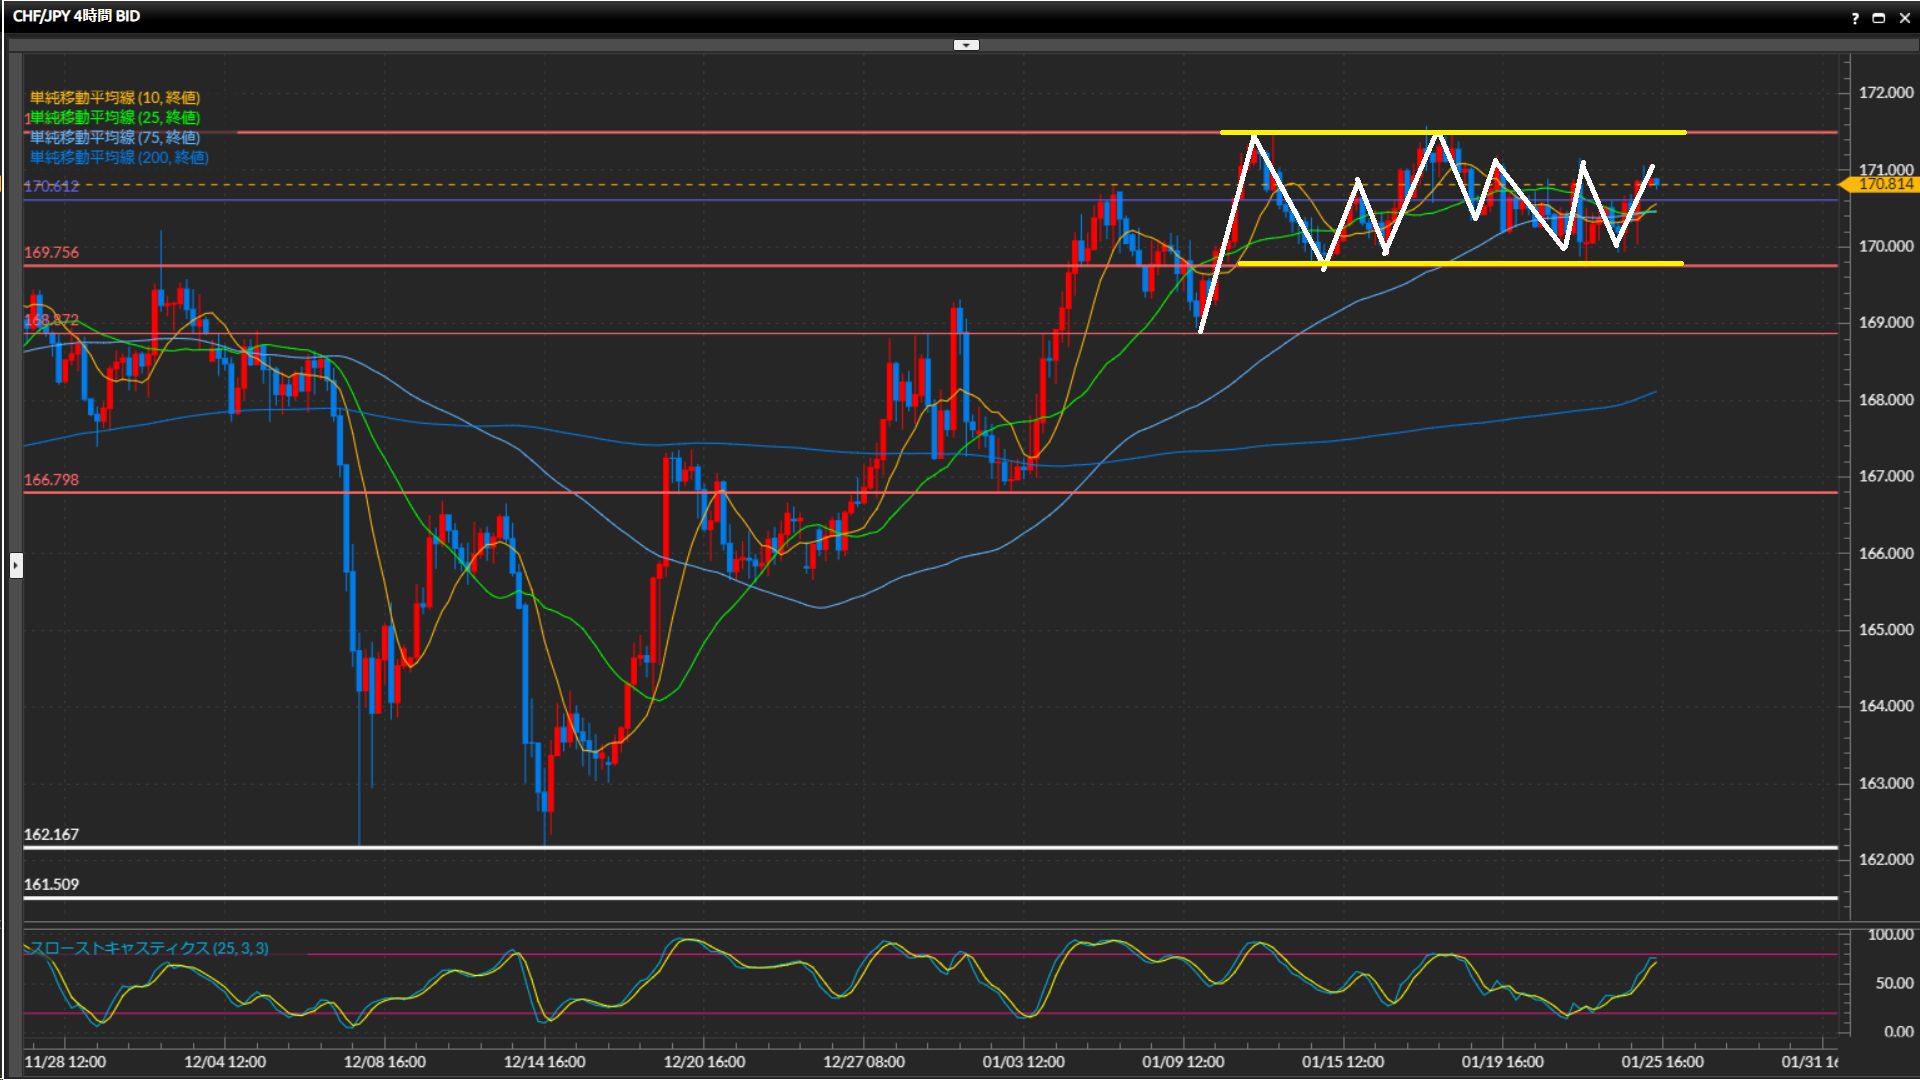Click the white 162.167 support line label
Image resolution: width=1920 pixels, height=1080 pixels.
51,835
